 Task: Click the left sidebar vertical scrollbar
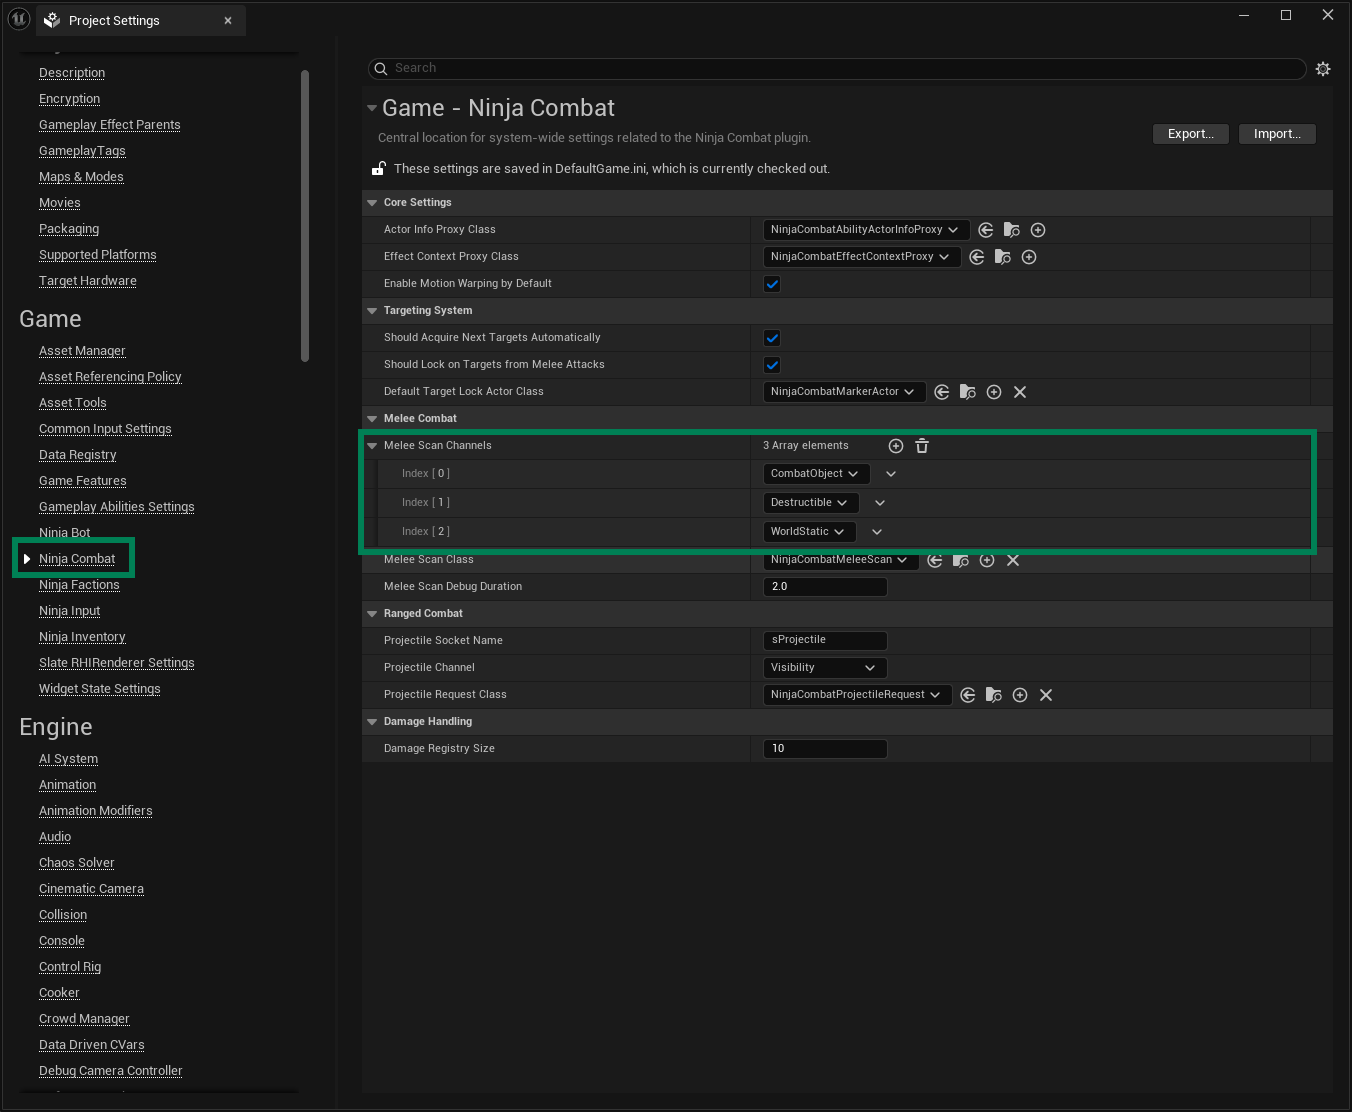305,215
